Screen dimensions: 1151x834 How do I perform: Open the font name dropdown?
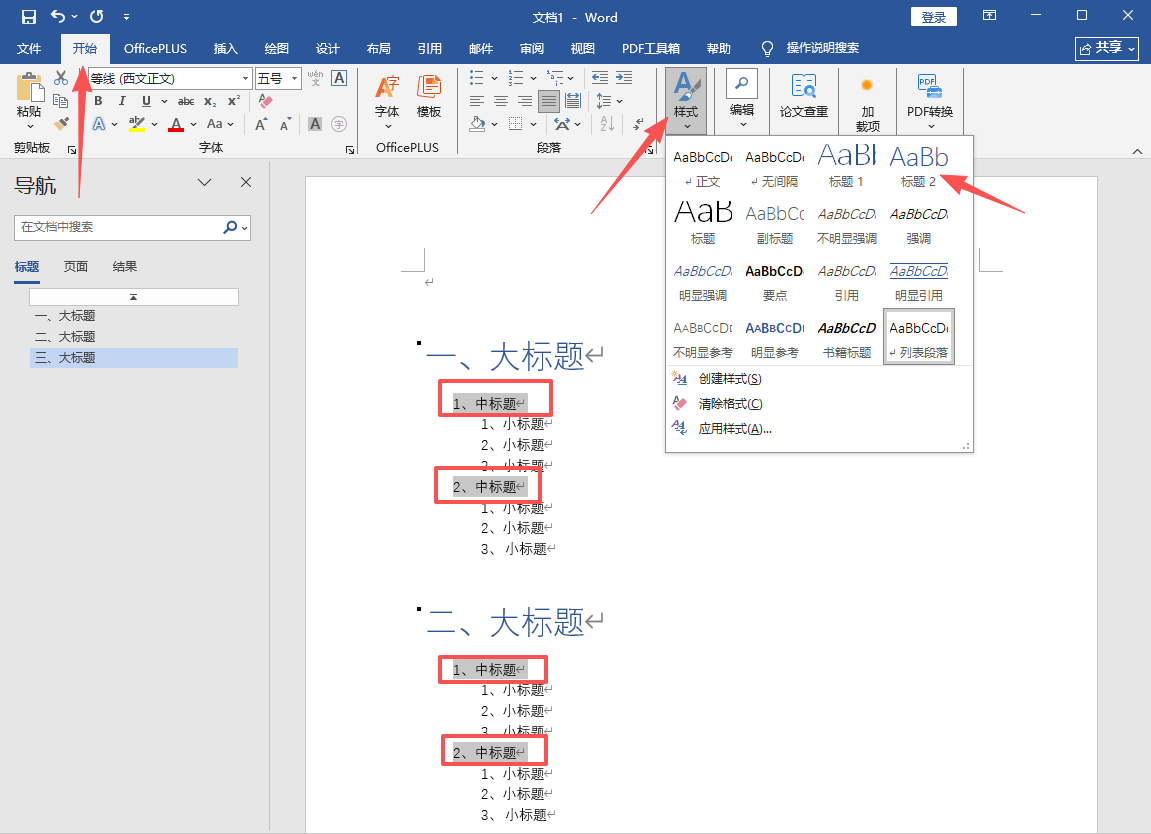point(245,78)
